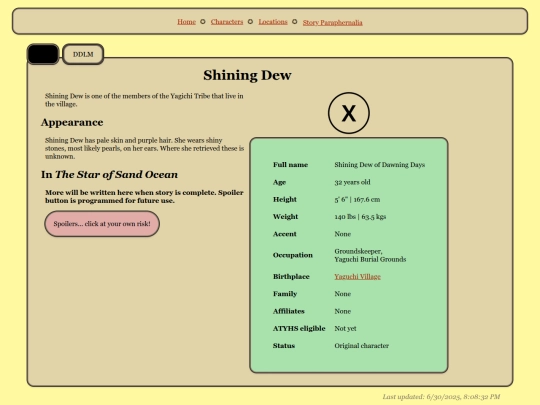The height and width of the screenshot is (405, 540).
Task: Click the Spoilers click at your own risk button
Action: [102, 224]
